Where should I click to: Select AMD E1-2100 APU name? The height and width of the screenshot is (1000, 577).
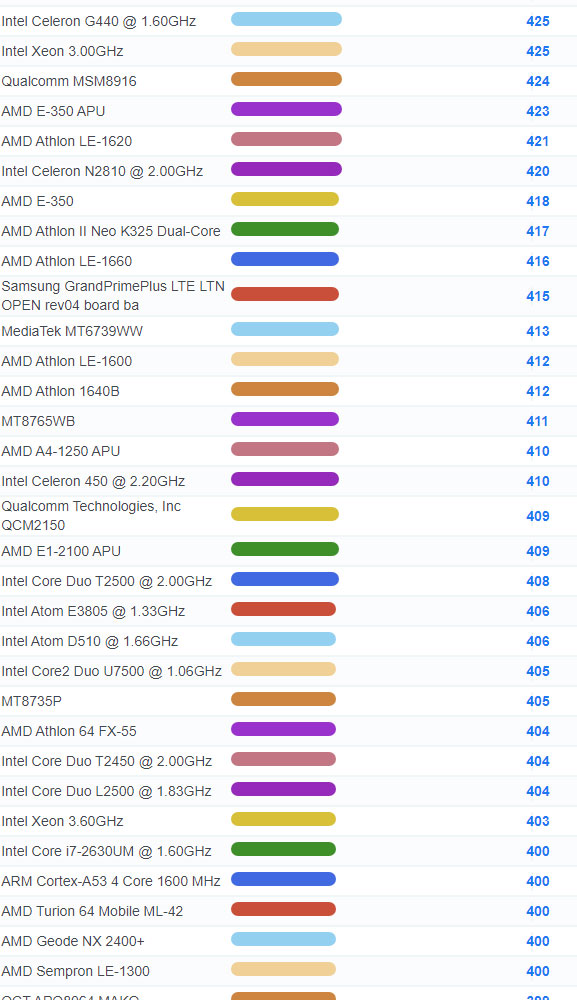61,551
